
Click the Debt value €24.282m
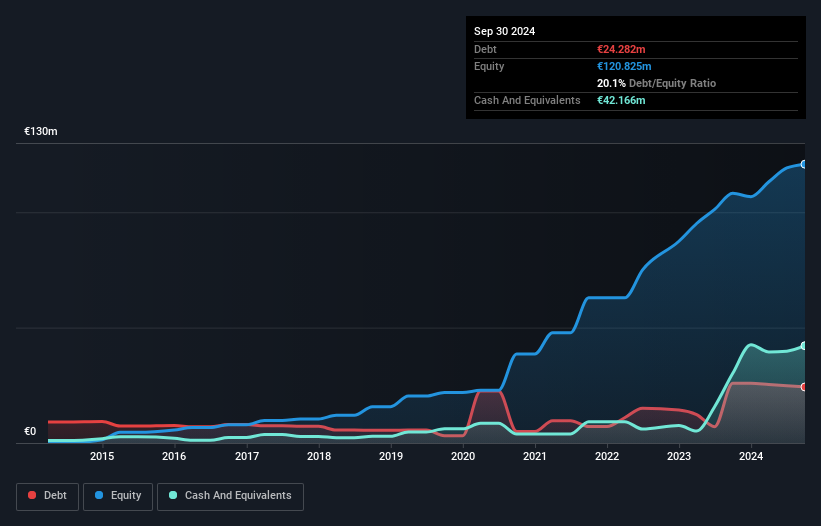[621, 49]
